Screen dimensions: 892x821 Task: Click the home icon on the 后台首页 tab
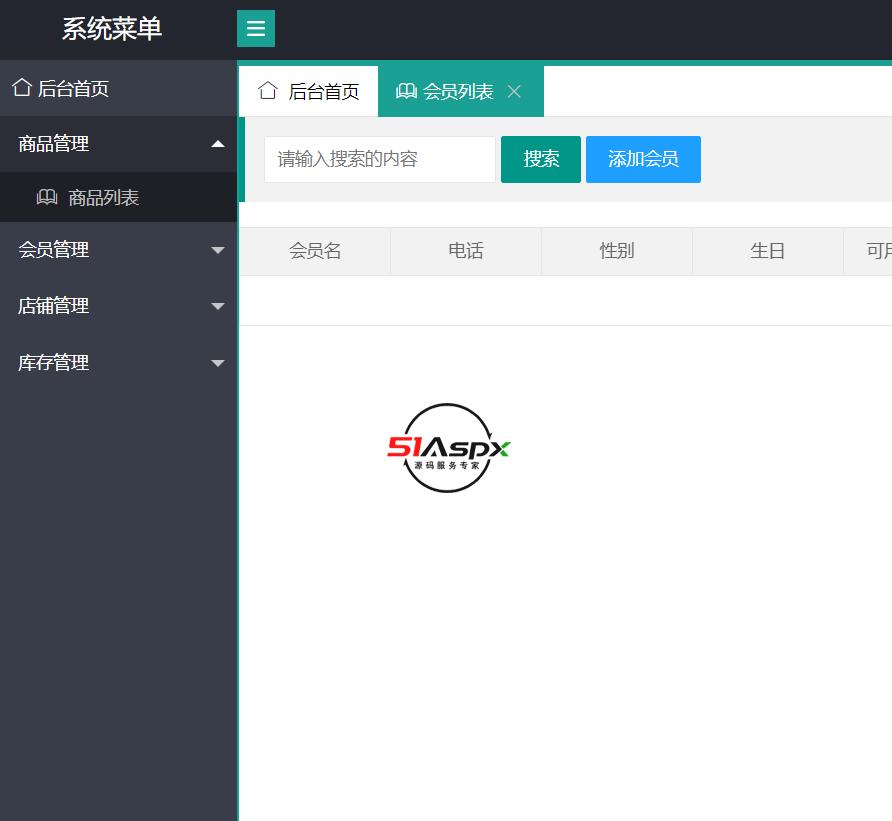pos(267,90)
